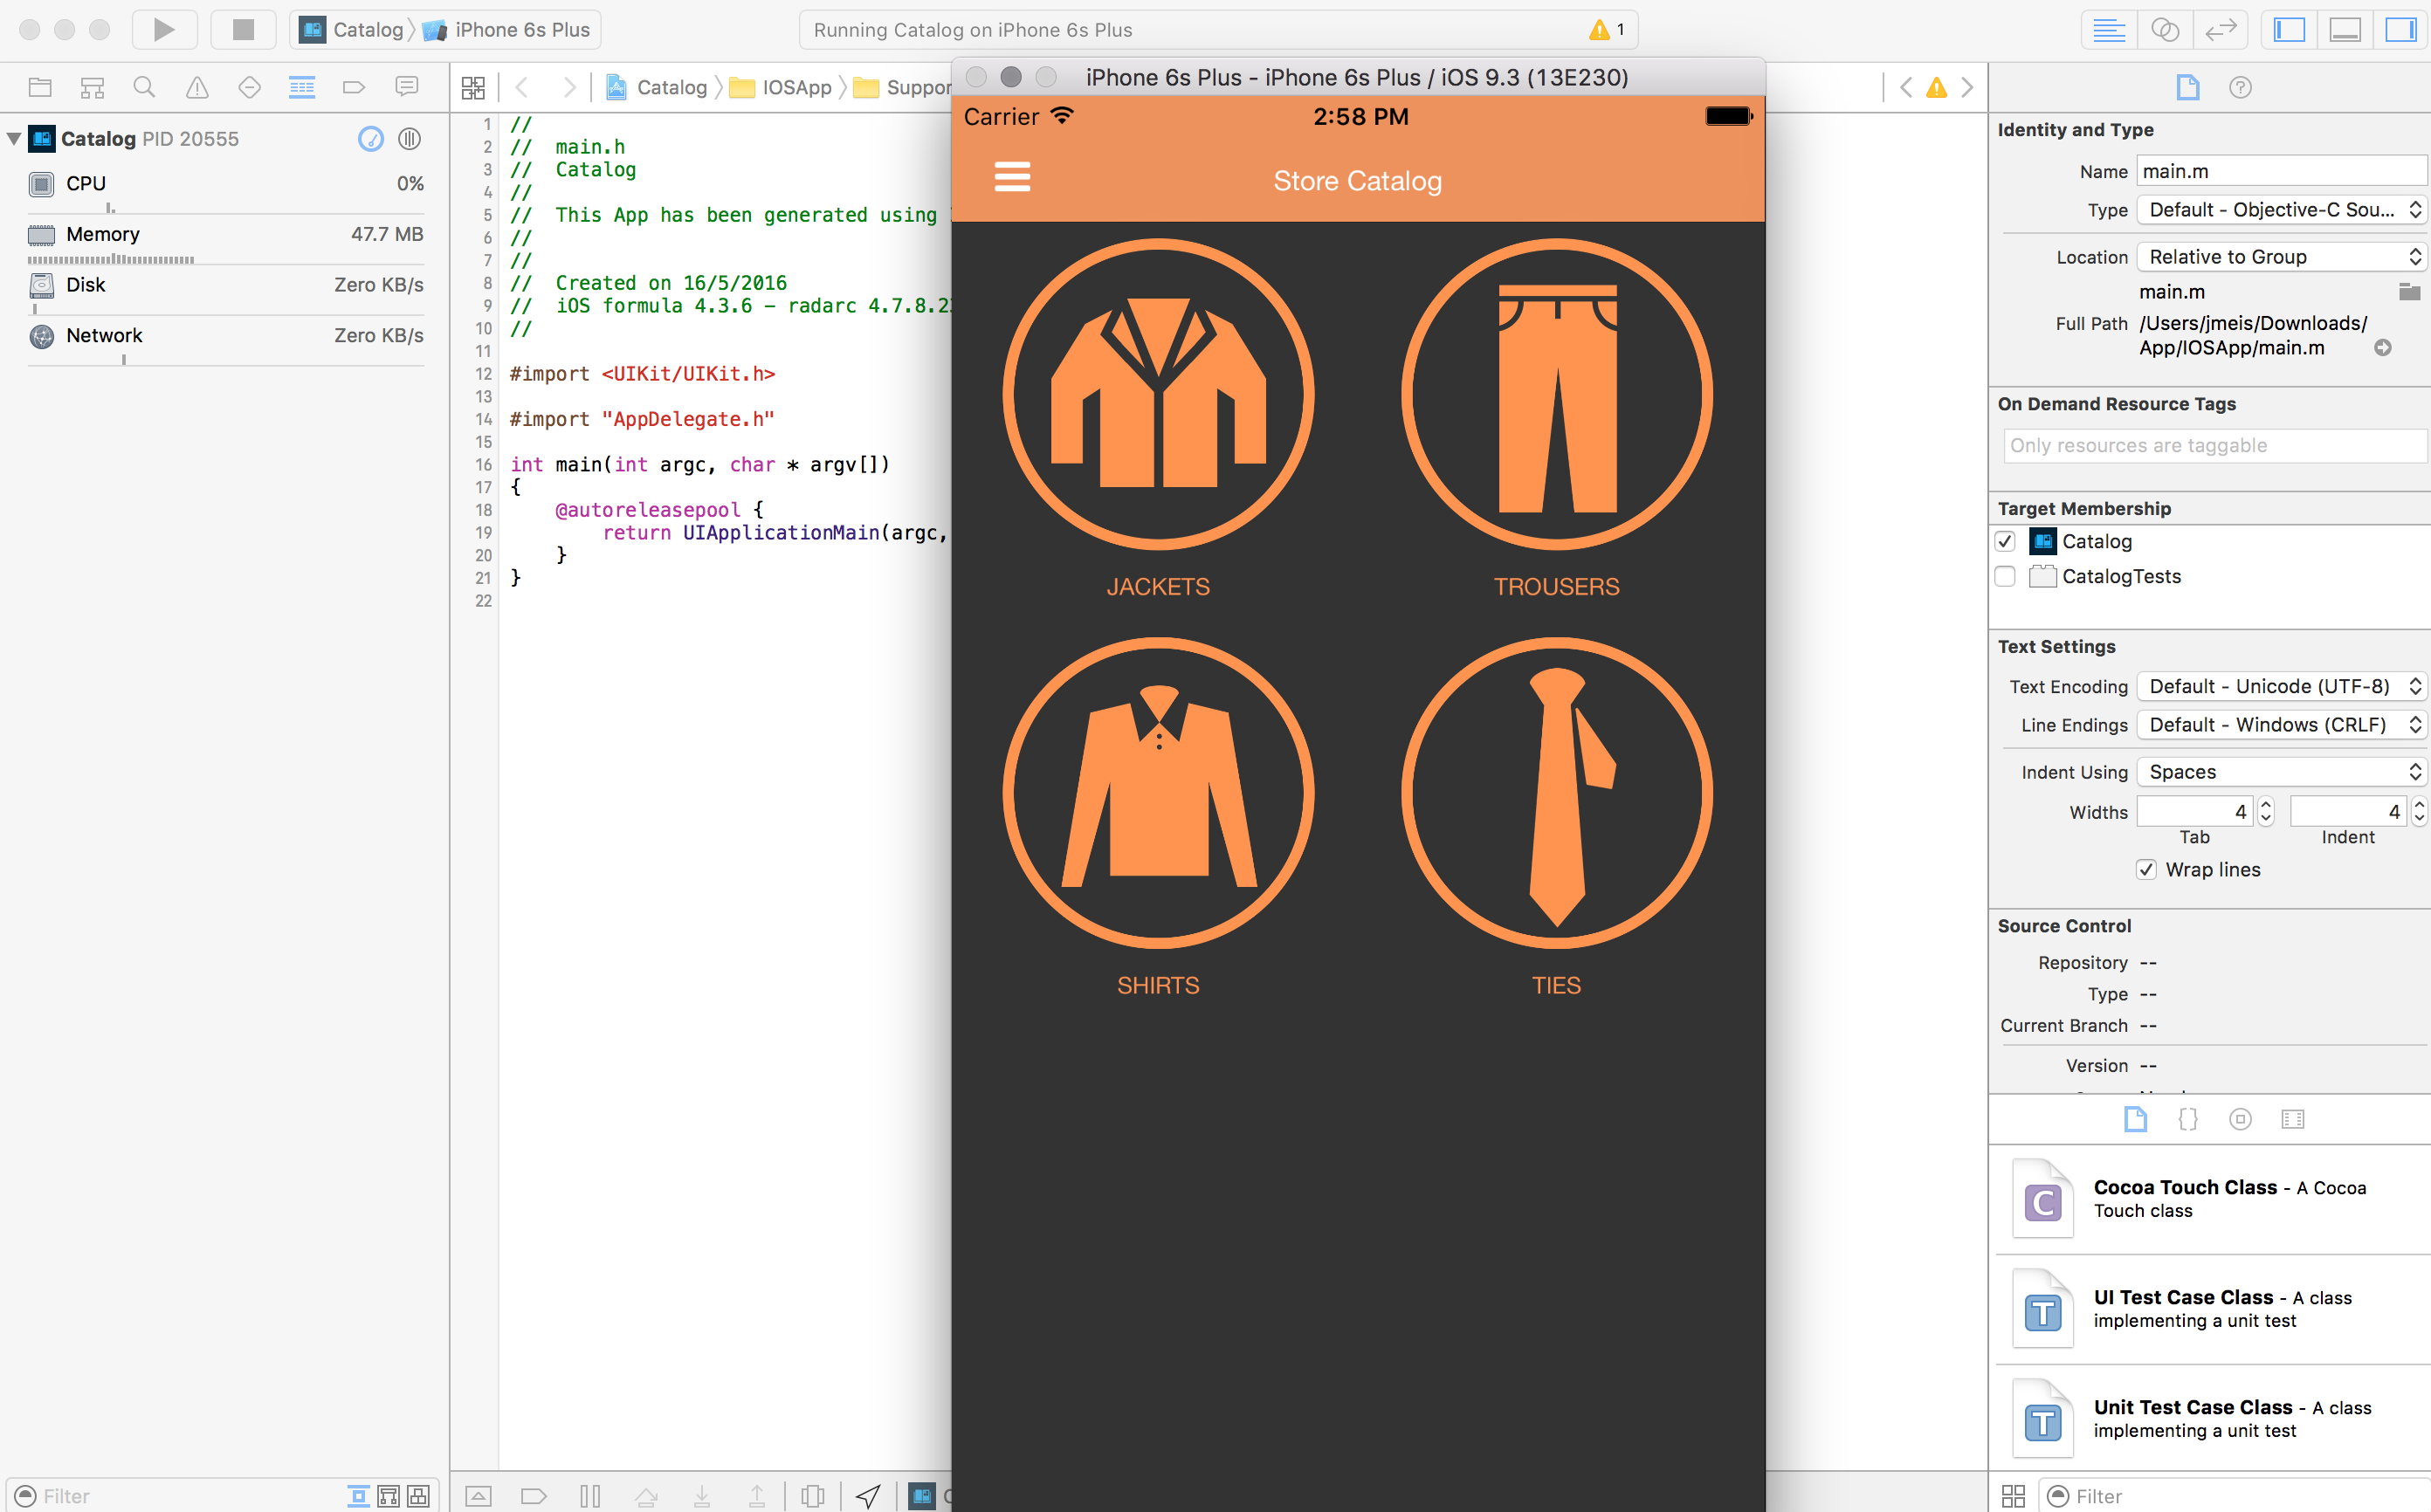
Task: Switch to the Assistant editor icon
Action: click(2164, 30)
